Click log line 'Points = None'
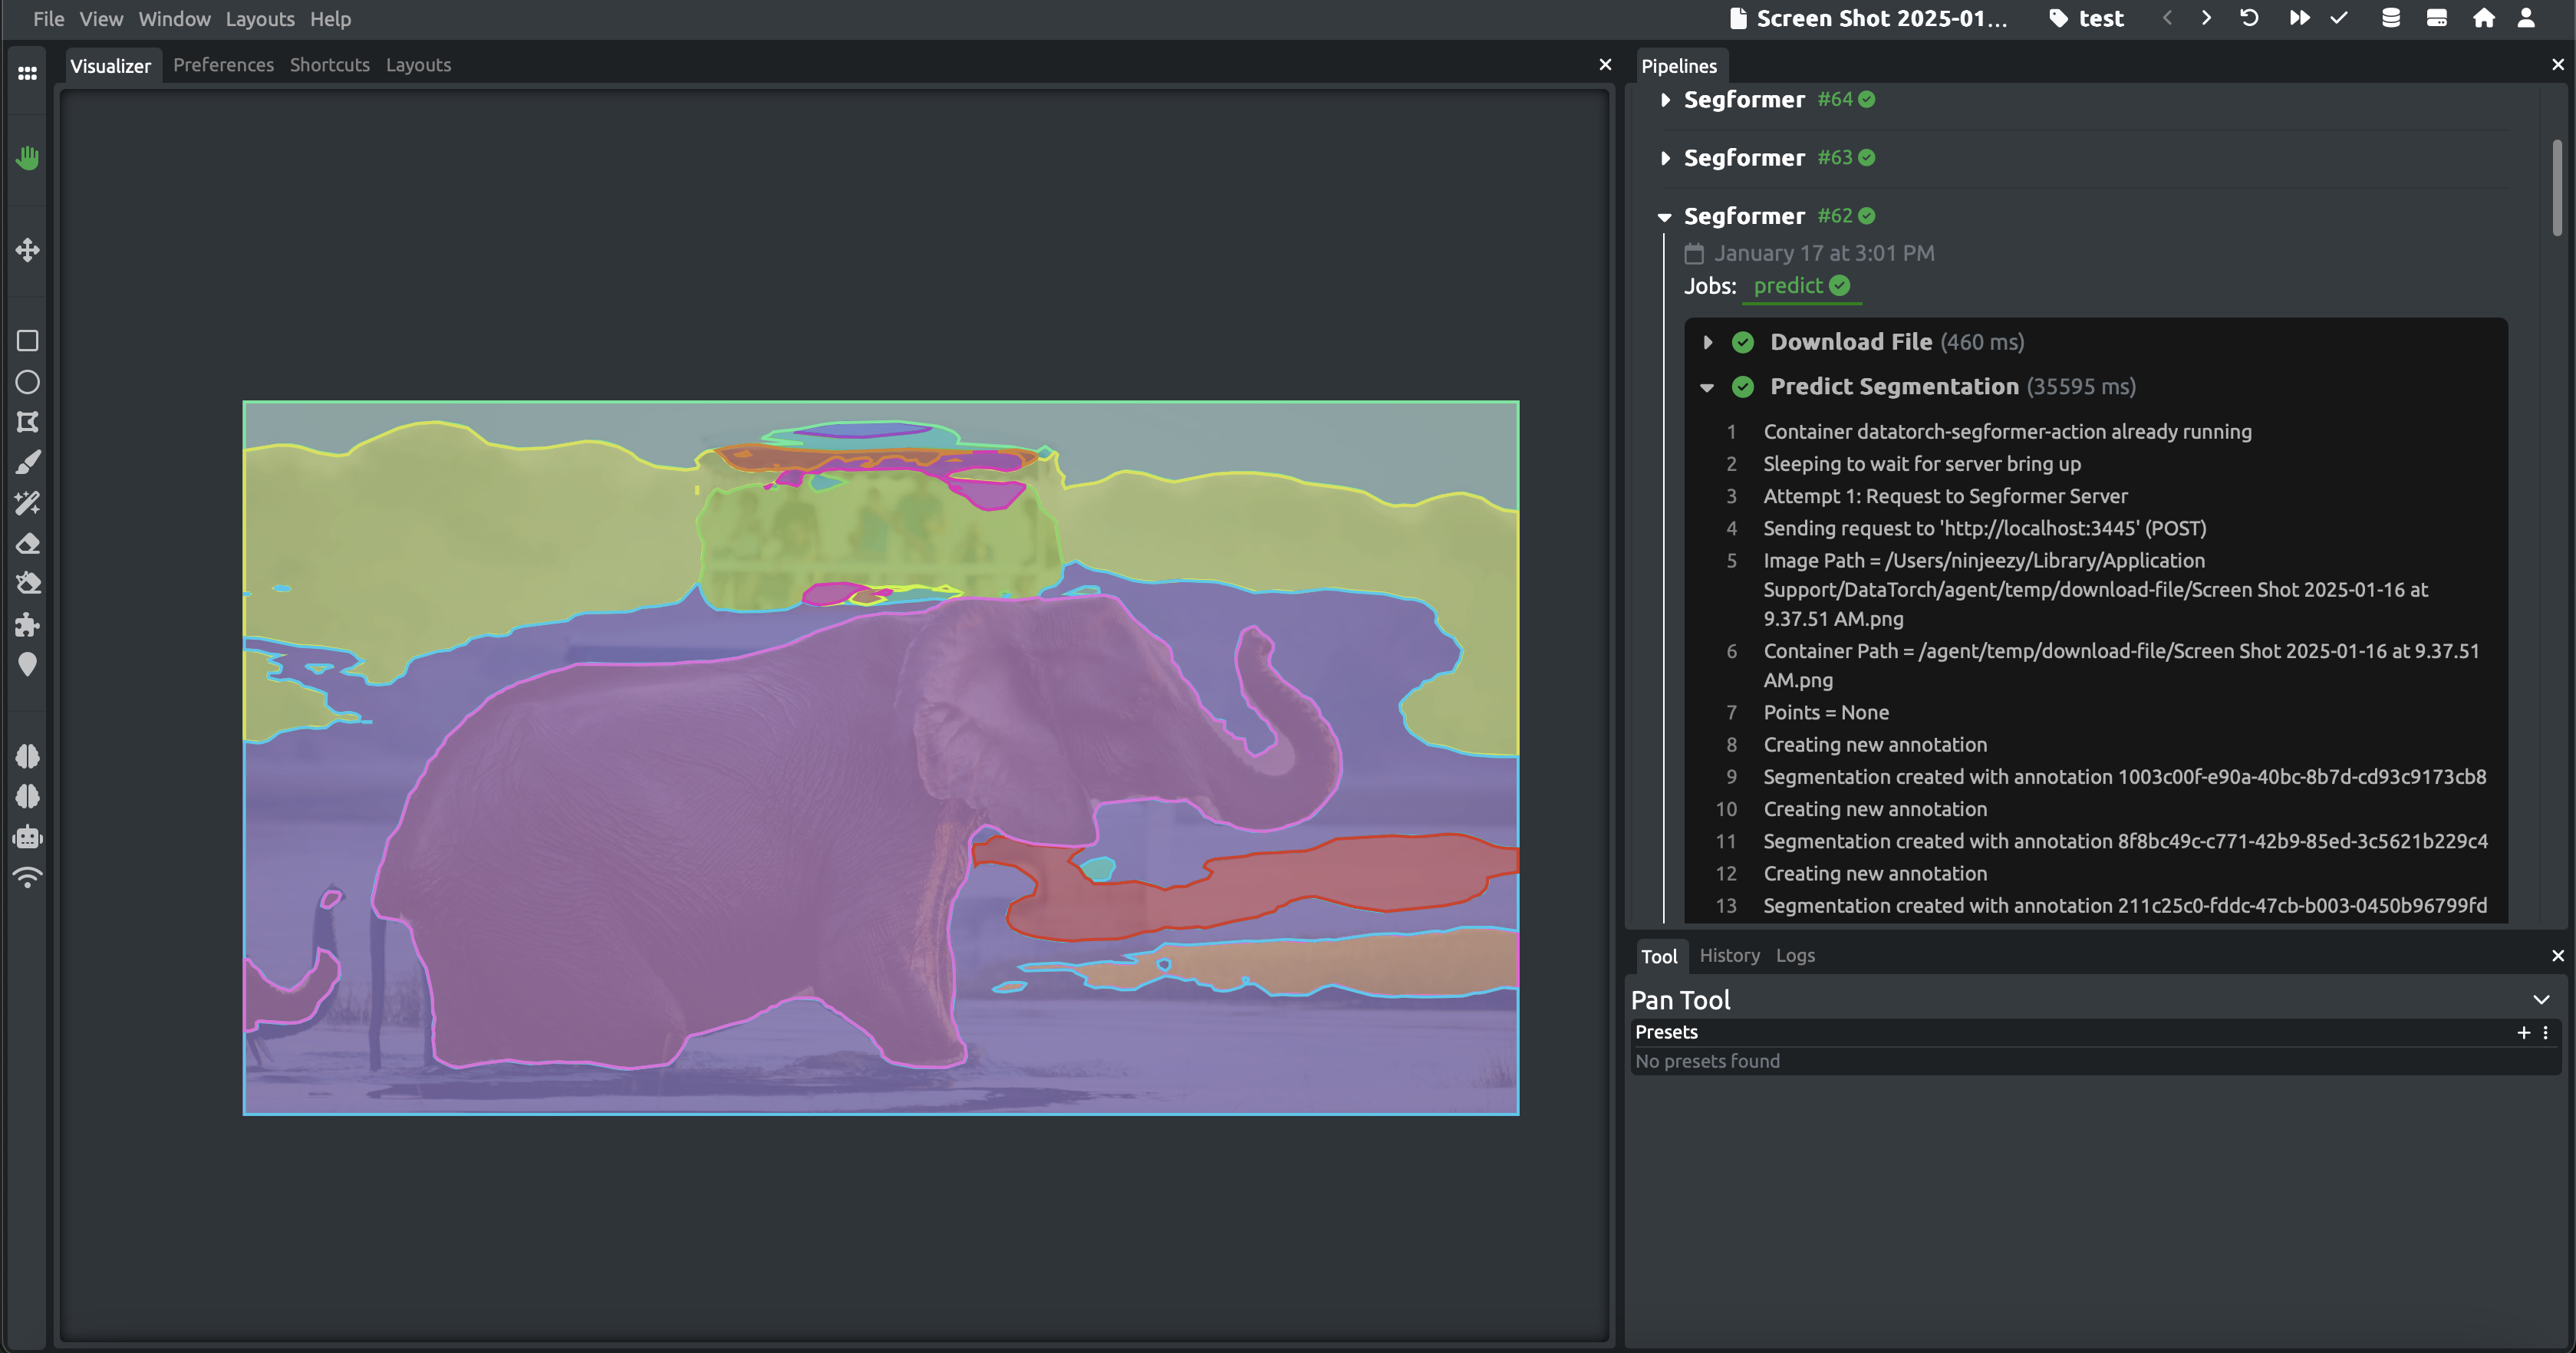This screenshot has height=1353, width=2576. tap(1825, 713)
